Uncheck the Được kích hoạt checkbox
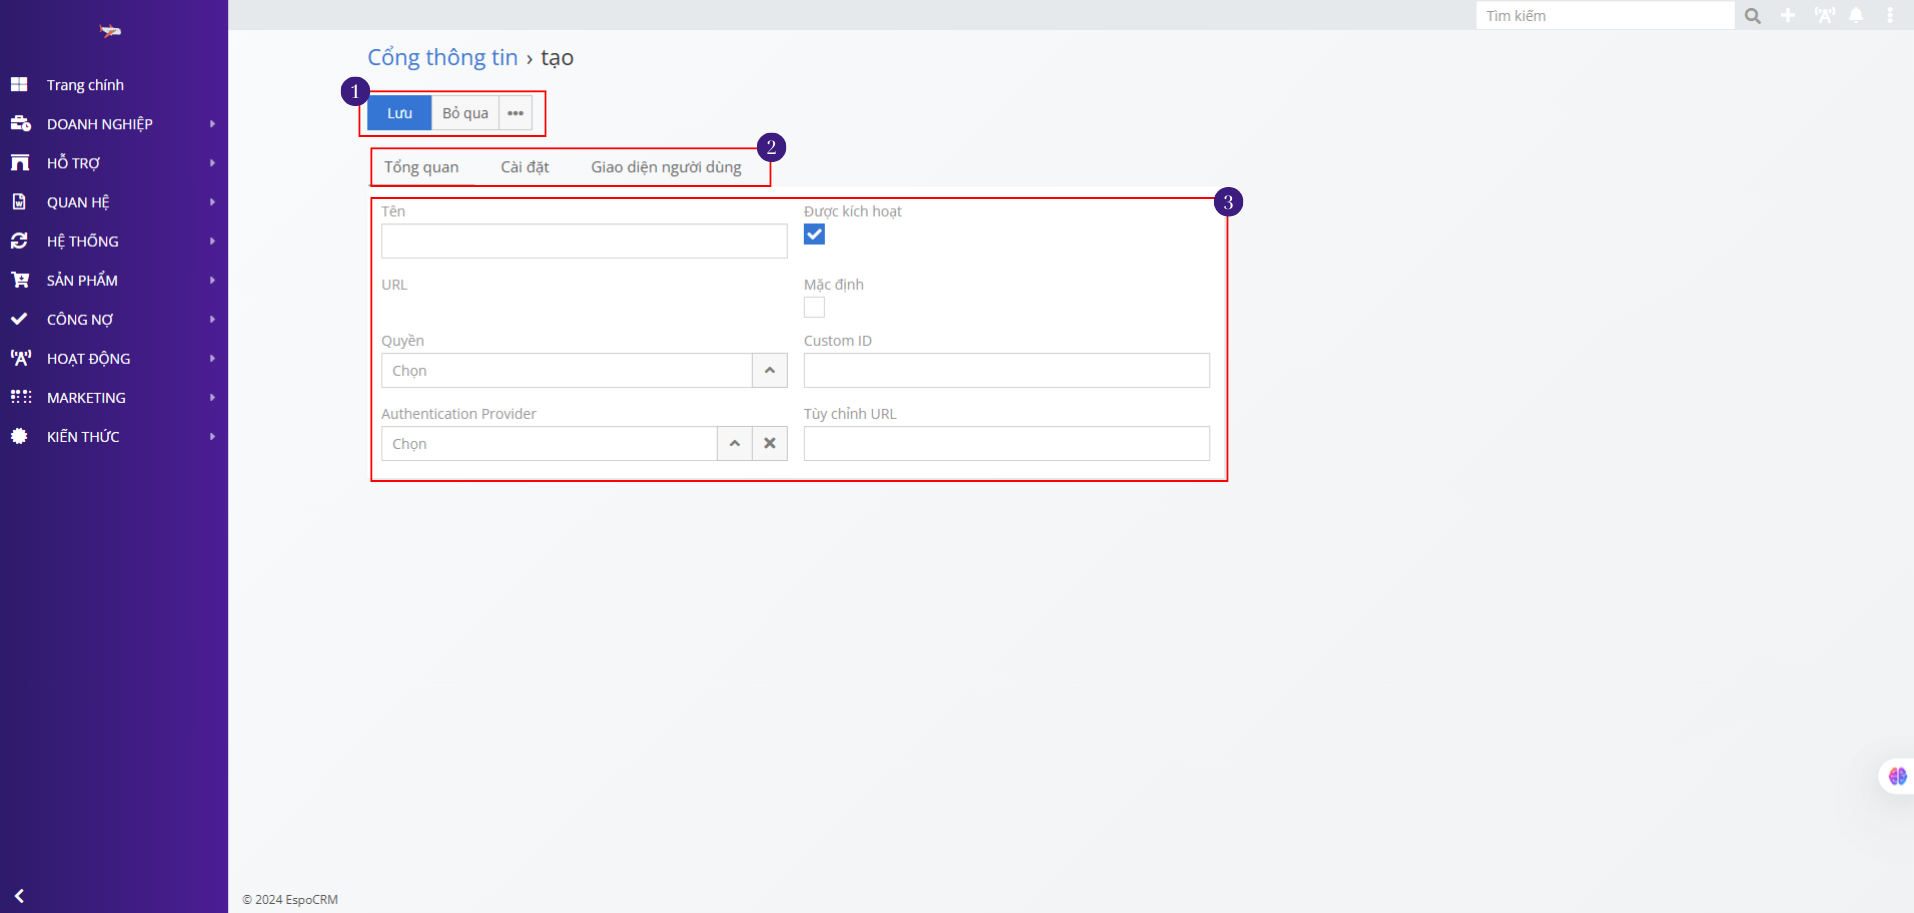Image resolution: width=1914 pixels, height=913 pixels. click(x=814, y=235)
